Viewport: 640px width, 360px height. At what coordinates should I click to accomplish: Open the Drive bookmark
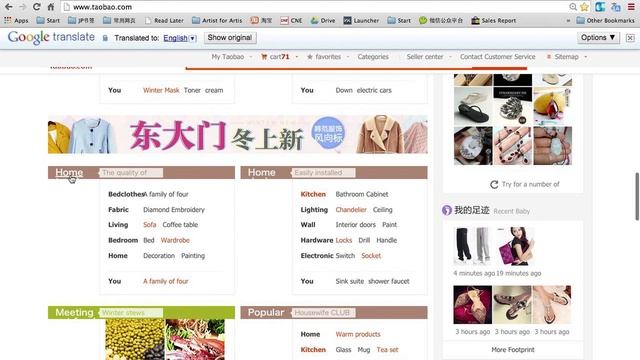pos(322,20)
